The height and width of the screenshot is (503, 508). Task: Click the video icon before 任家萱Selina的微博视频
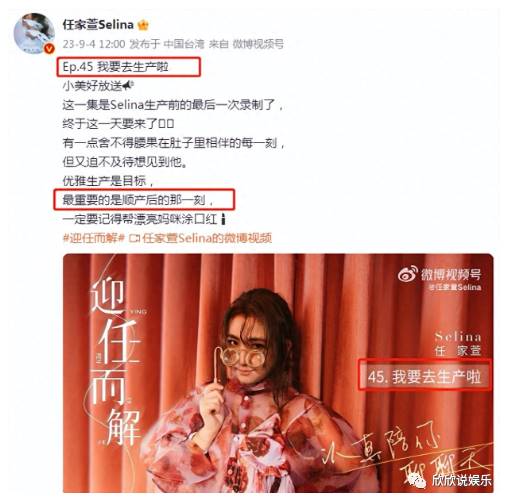(134, 238)
